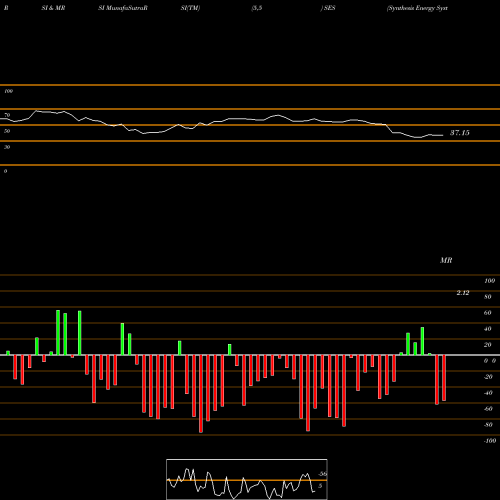
Task: Click the '(5,5' parameter text
Action: click(257, 8)
